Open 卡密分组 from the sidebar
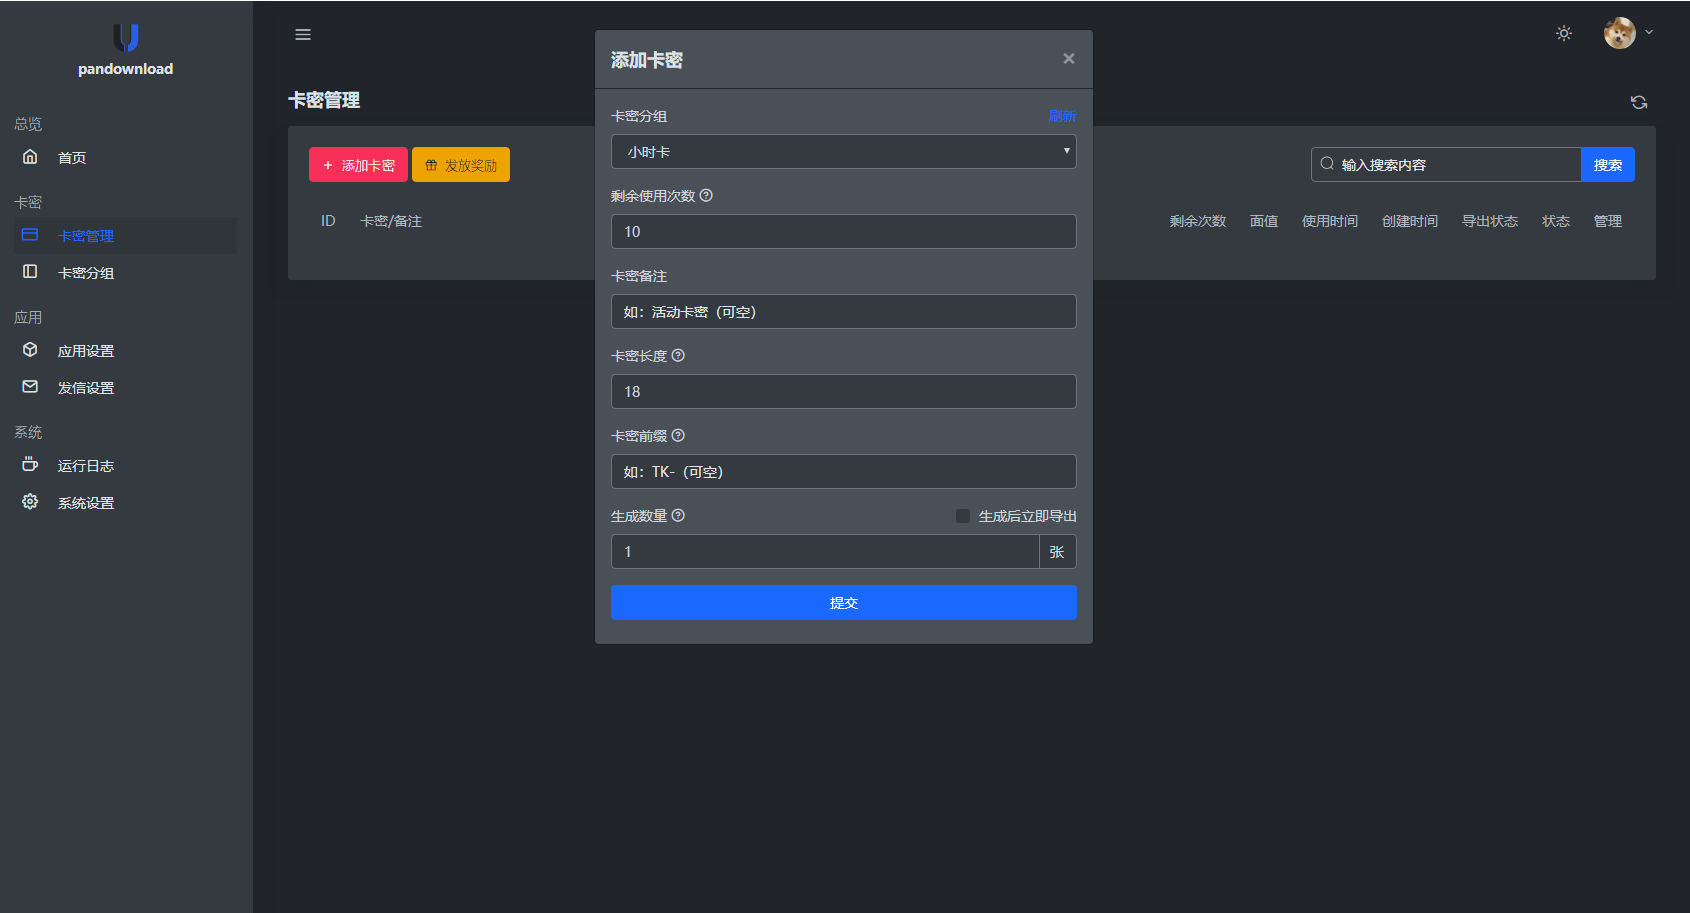 point(86,272)
